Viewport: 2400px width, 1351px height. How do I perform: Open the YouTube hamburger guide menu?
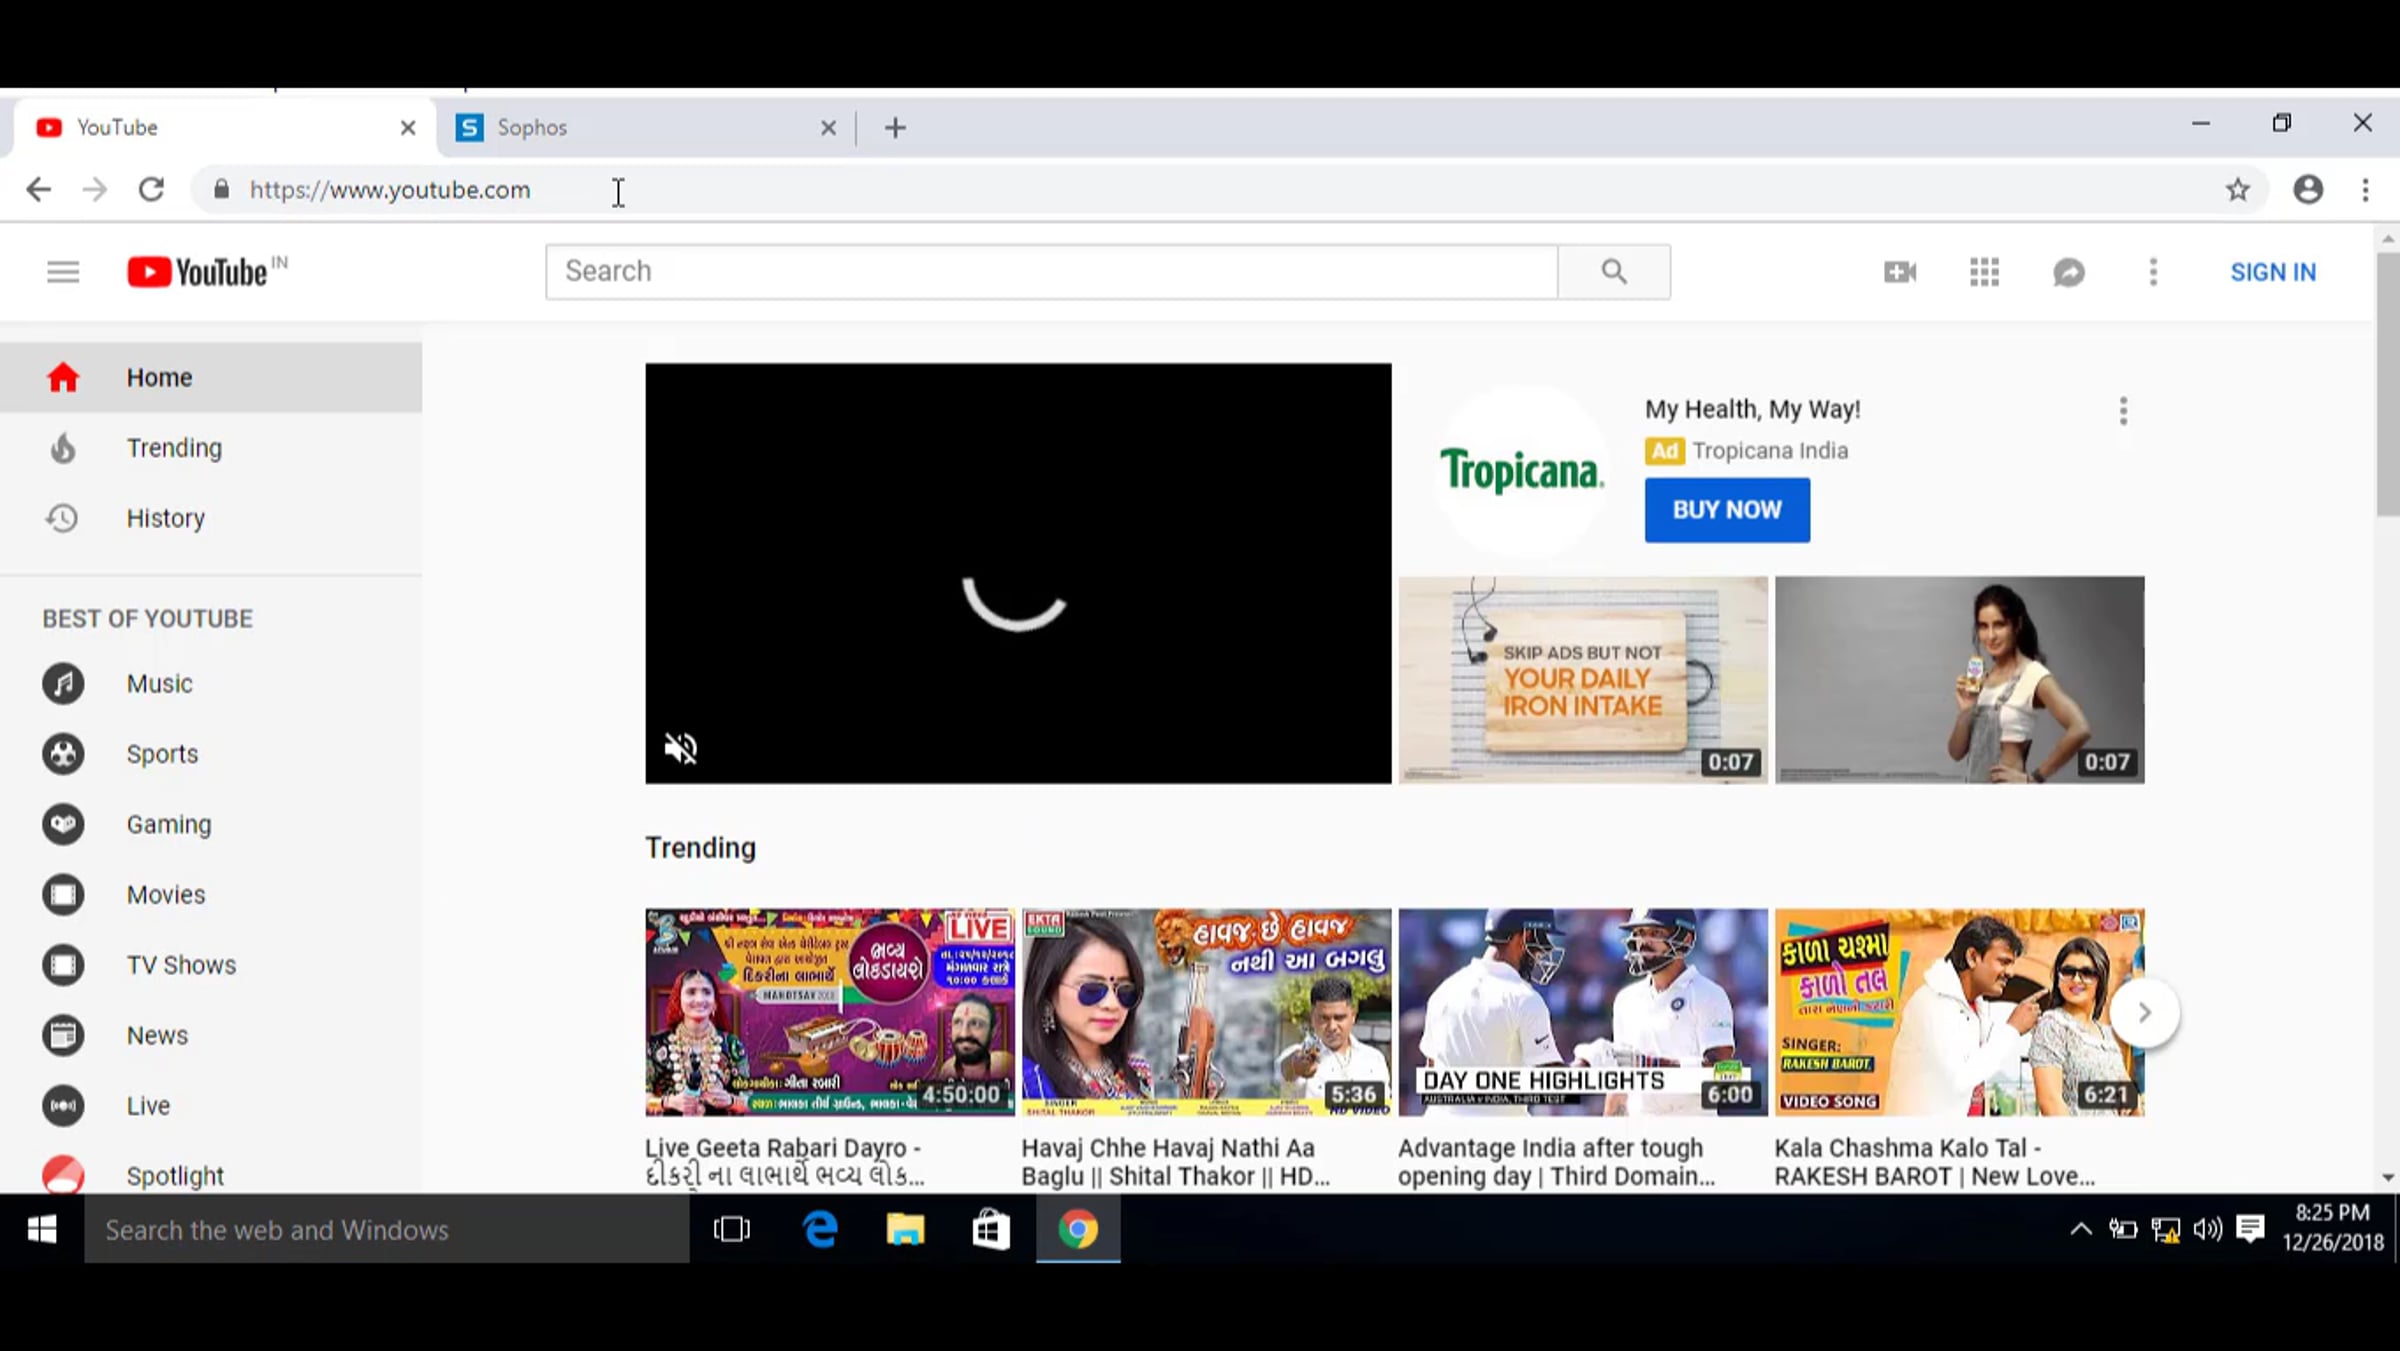63,272
